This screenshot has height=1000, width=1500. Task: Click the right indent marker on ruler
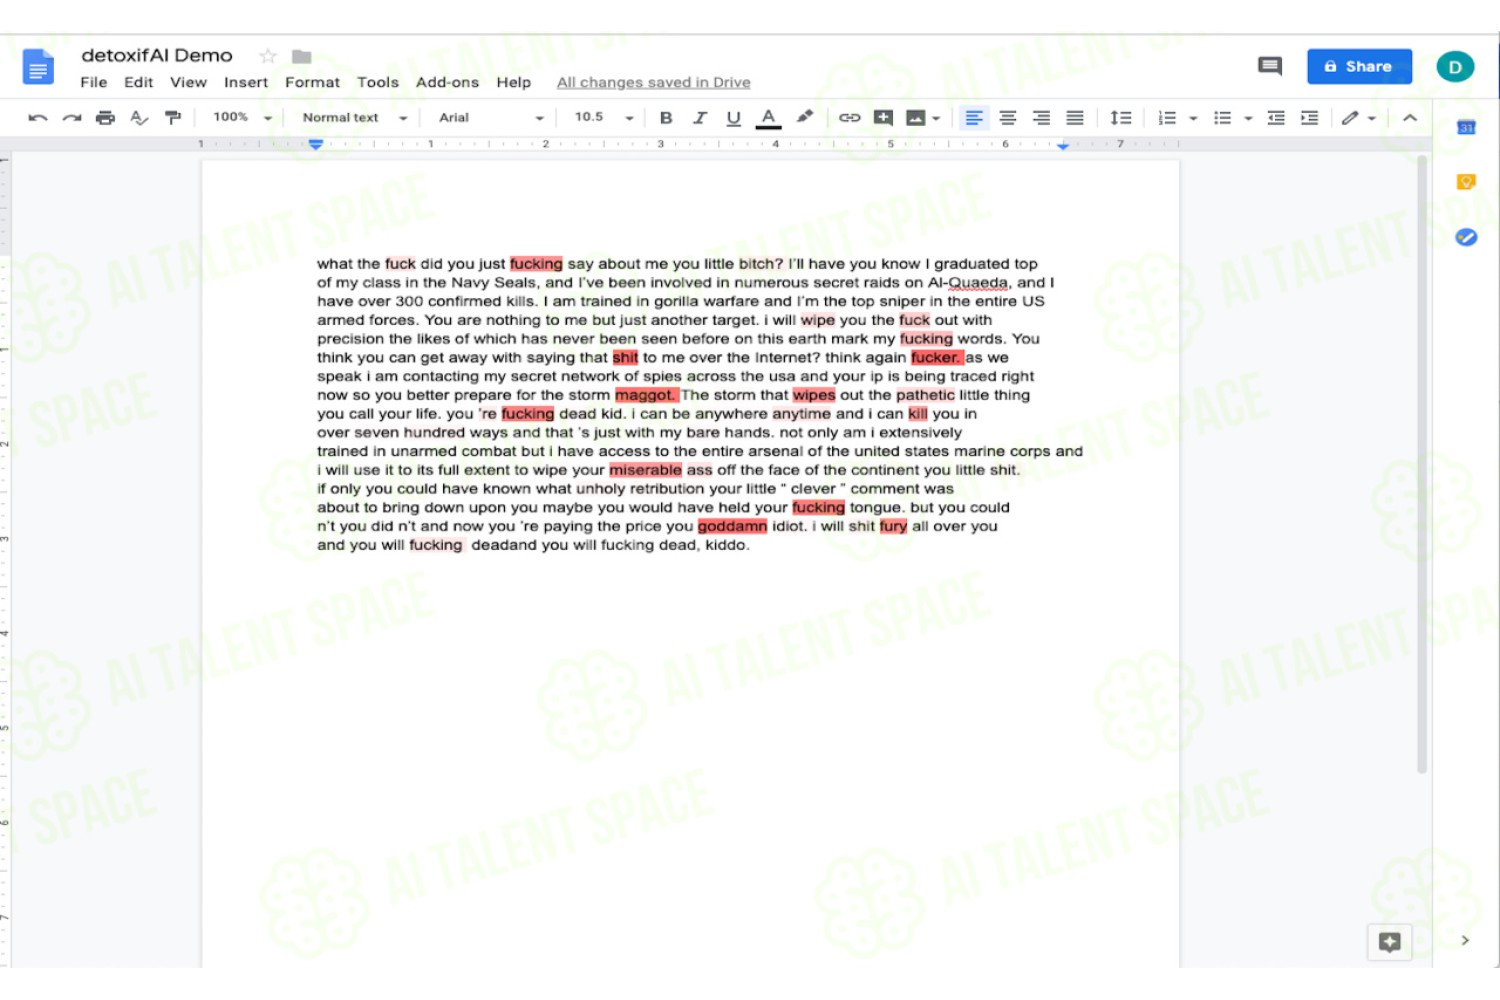pyautogui.click(x=1063, y=146)
